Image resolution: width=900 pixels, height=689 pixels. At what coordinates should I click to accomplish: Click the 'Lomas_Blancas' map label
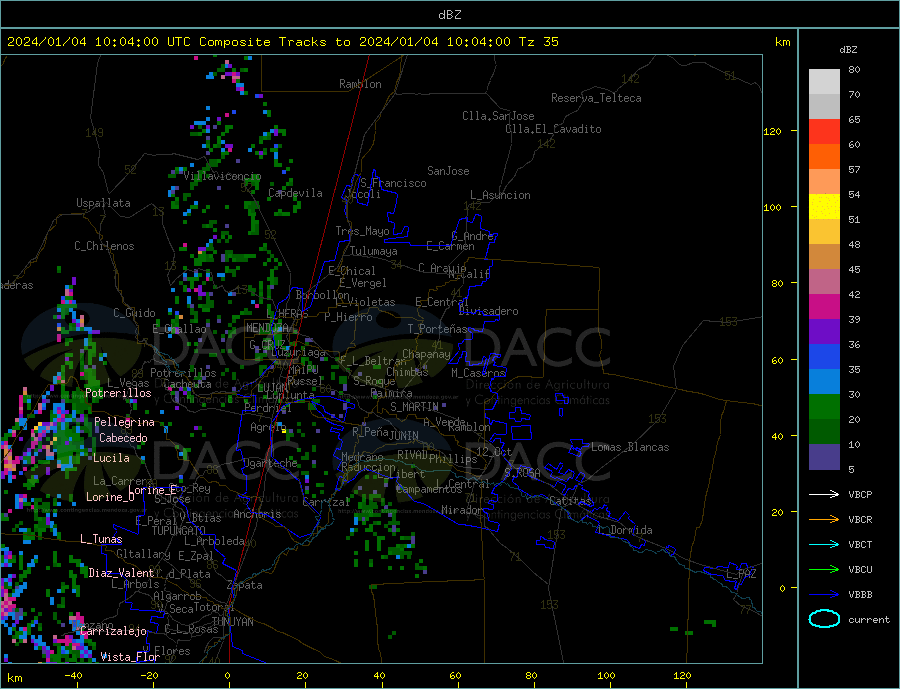pyautogui.click(x=630, y=447)
